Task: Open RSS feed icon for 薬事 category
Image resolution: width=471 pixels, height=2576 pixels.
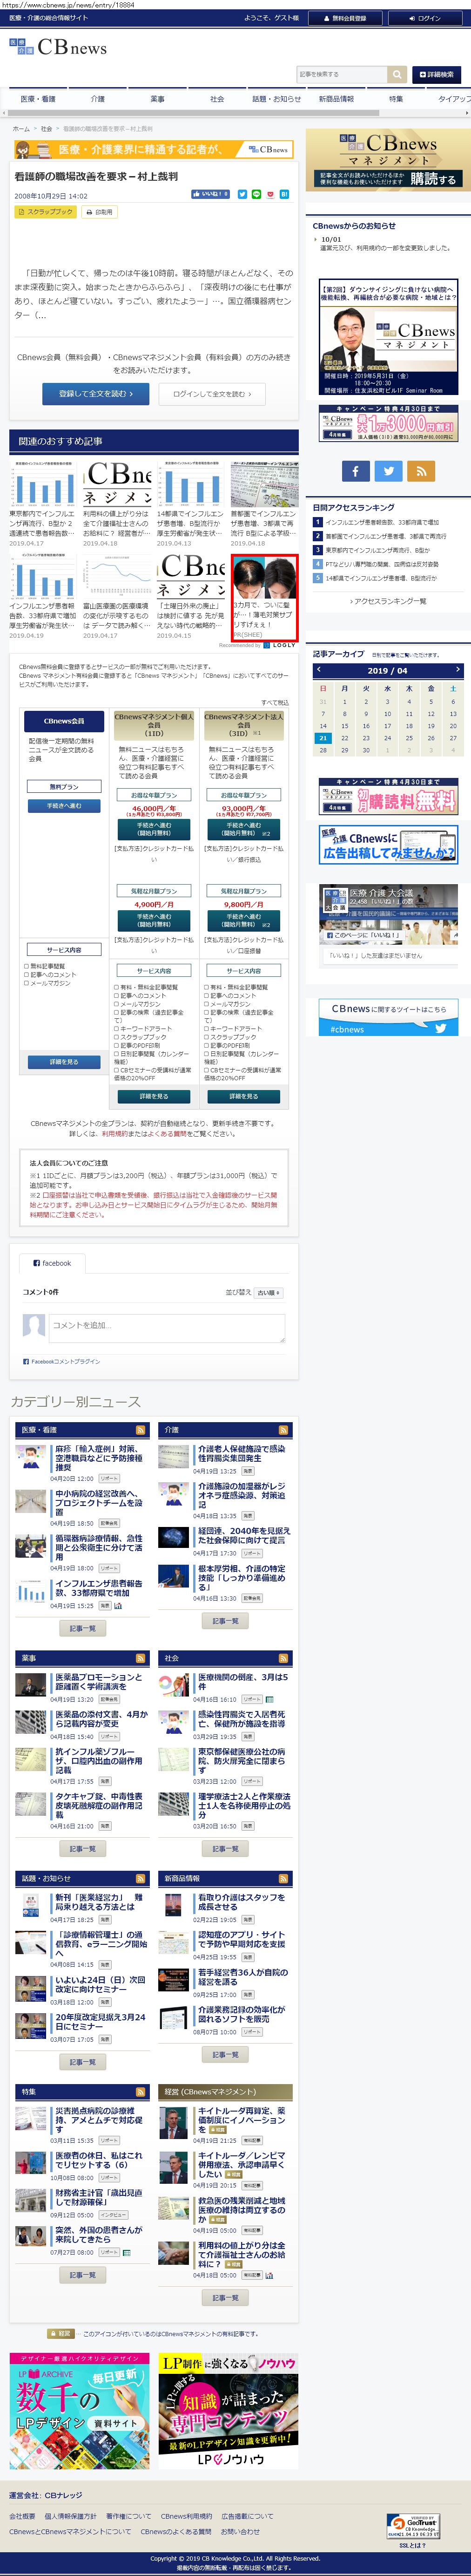Action: click(141, 1658)
